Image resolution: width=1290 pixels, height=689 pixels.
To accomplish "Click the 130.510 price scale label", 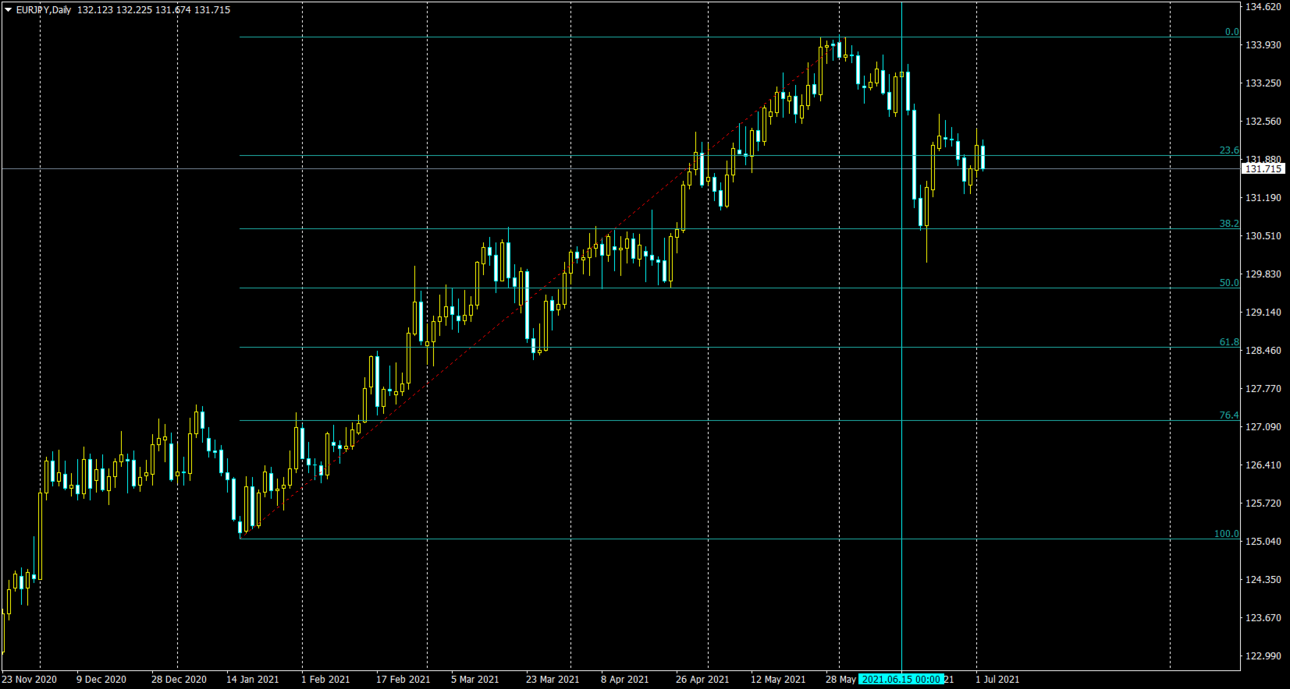I will pos(1262,236).
